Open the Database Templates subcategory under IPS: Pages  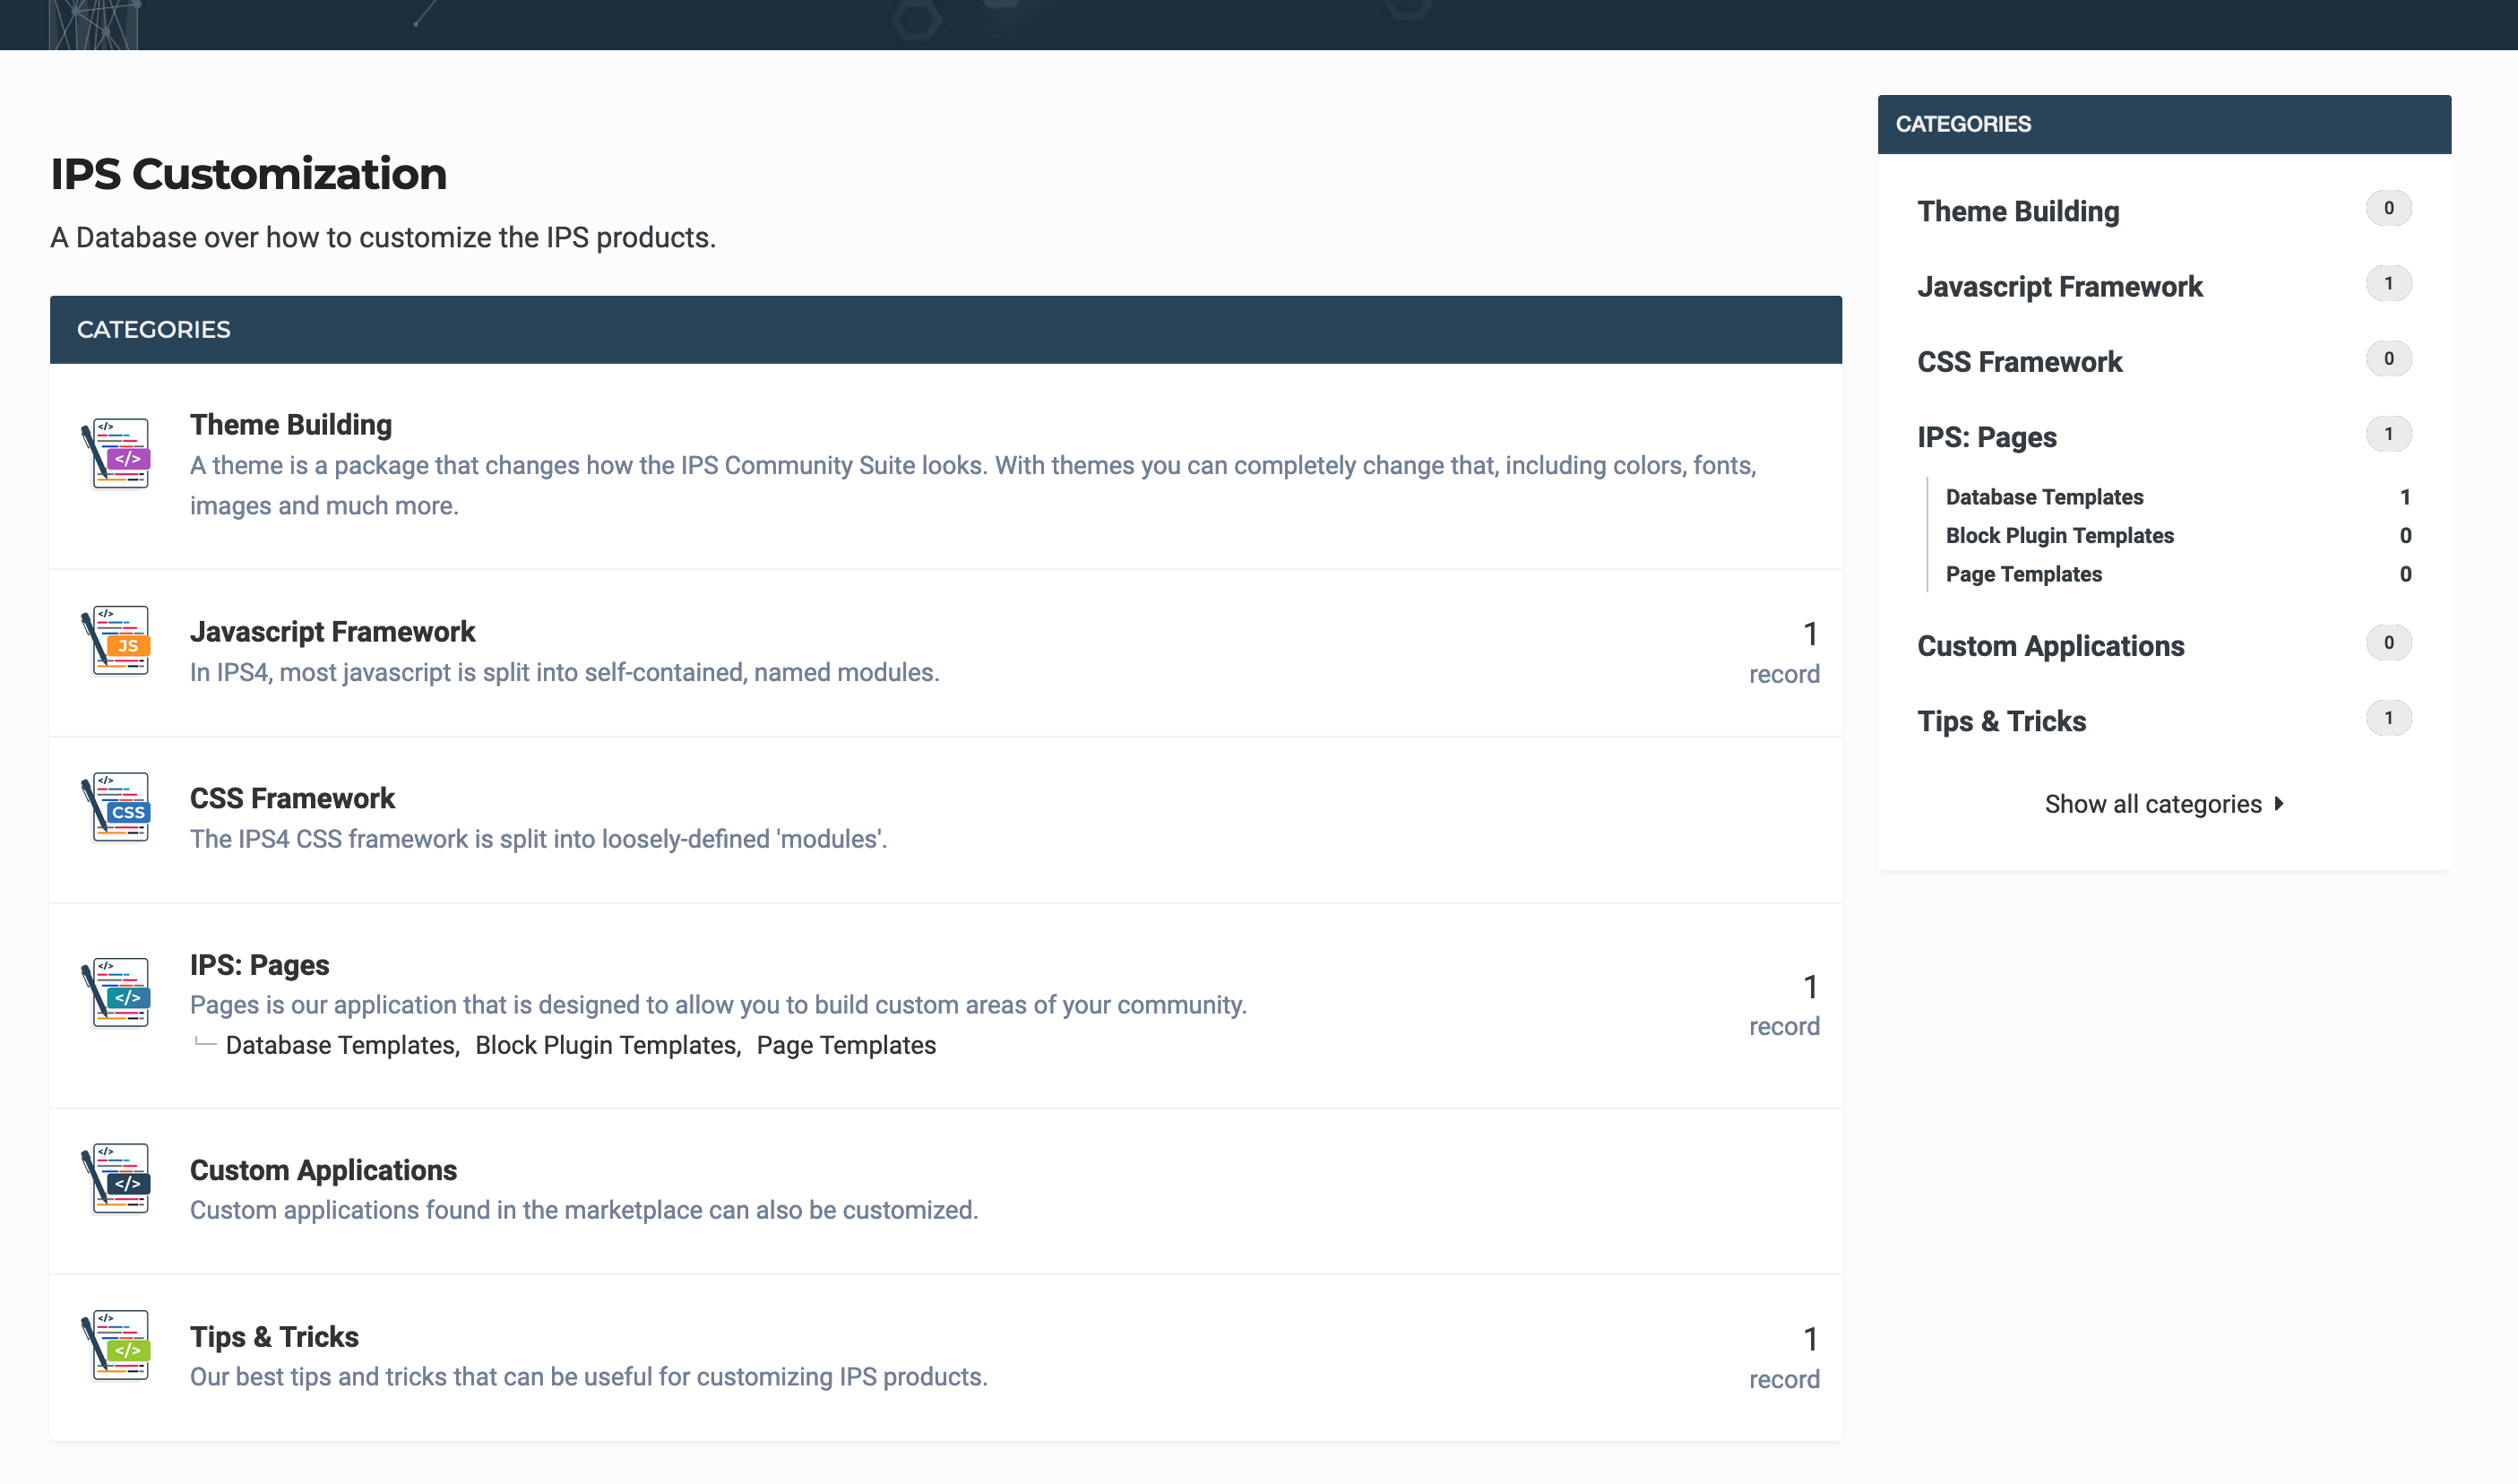[x=340, y=1045]
